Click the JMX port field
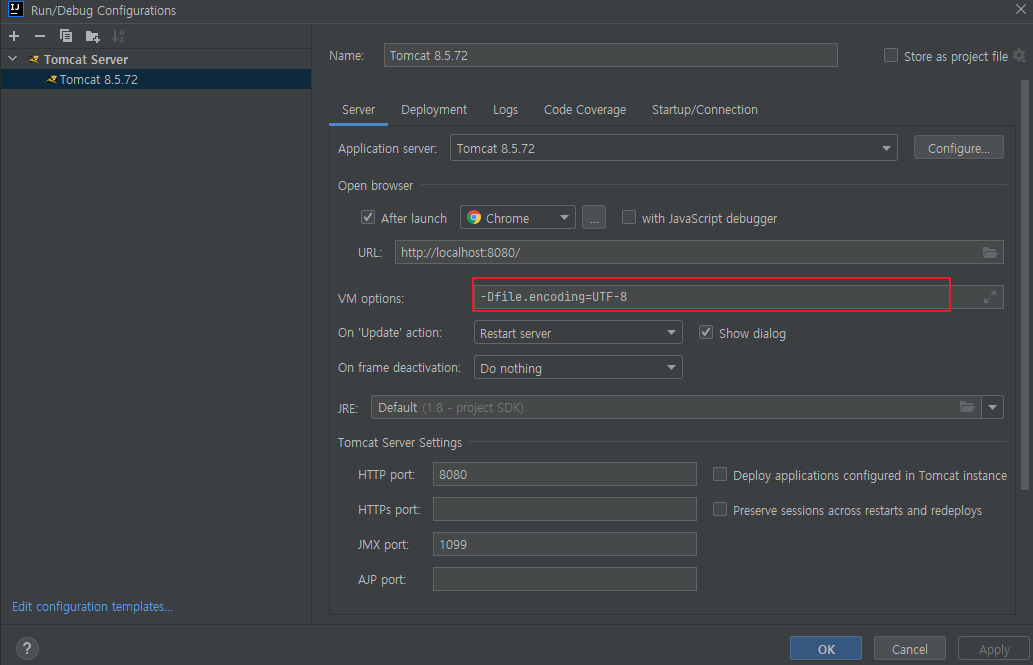Viewport: 1033px width, 665px height. (565, 544)
